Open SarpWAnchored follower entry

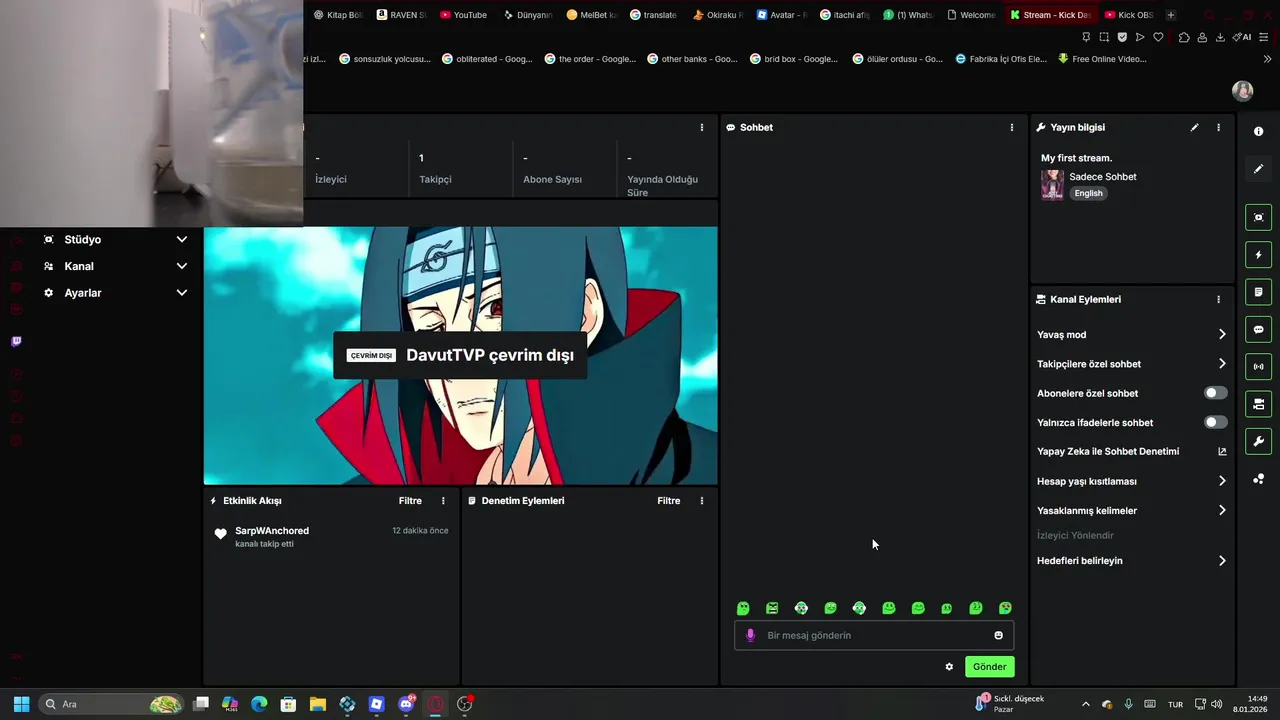(x=331, y=537)
